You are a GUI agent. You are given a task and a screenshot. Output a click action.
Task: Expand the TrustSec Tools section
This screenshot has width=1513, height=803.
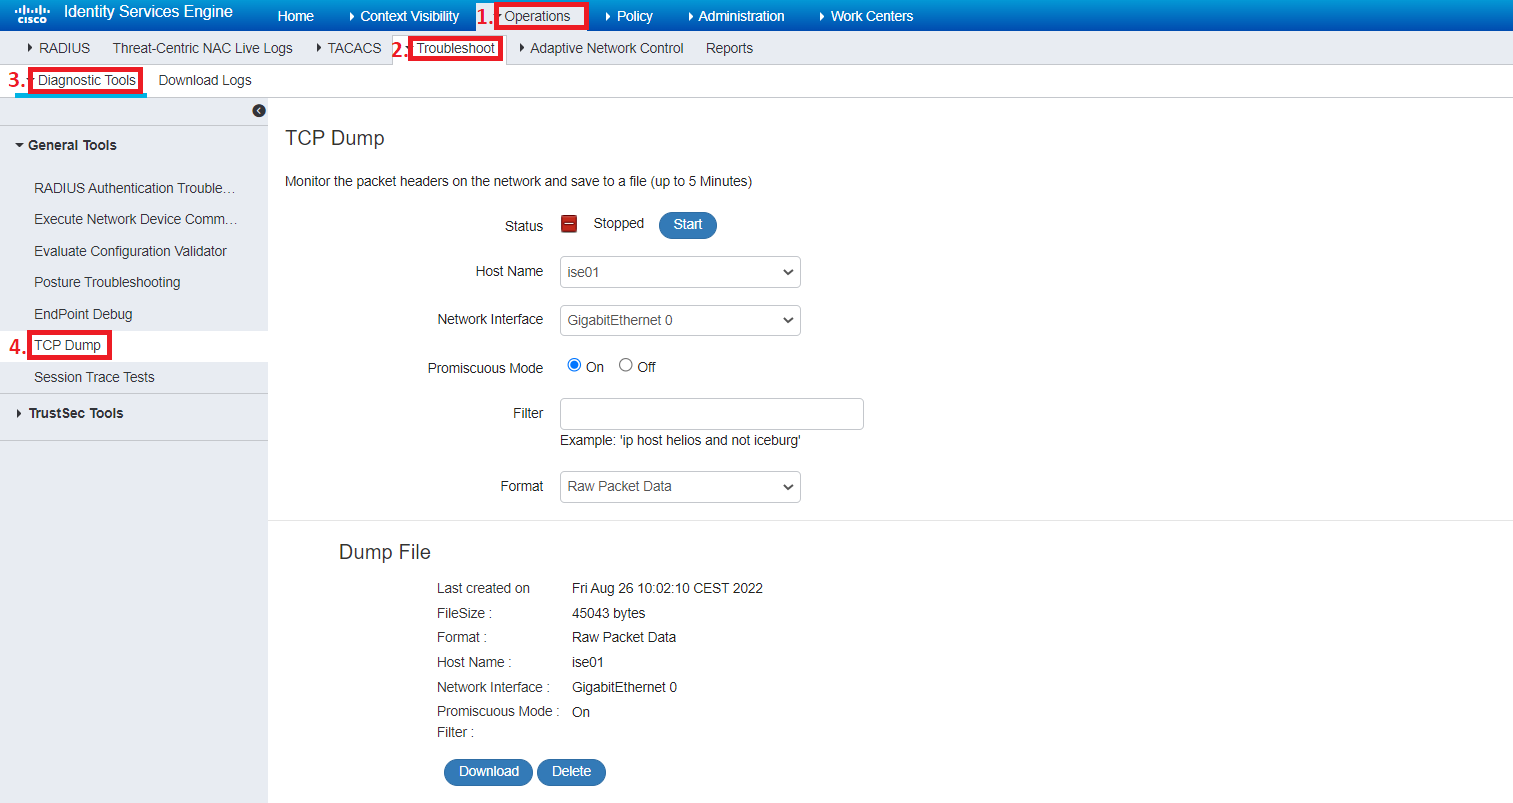pos(69,413)
